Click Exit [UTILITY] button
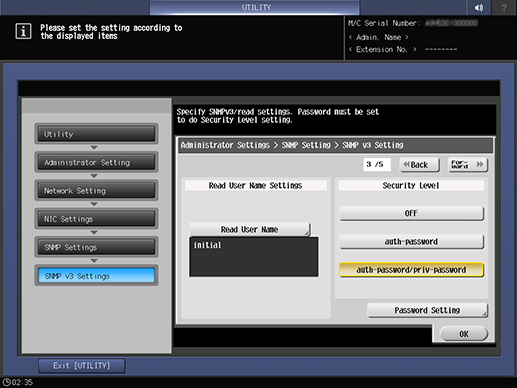This screenshot has width=517, height=388. click(x=82, y=366)
